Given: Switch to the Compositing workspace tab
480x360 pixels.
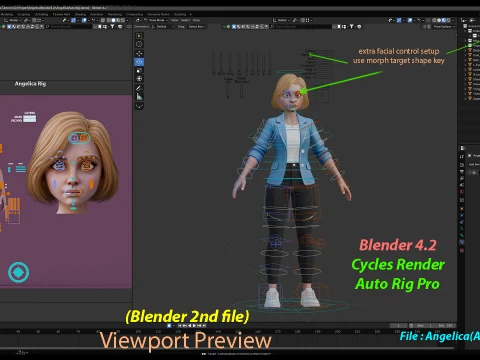Looking at the screenshot, I should pyautogui.click(x=135, y=14).
